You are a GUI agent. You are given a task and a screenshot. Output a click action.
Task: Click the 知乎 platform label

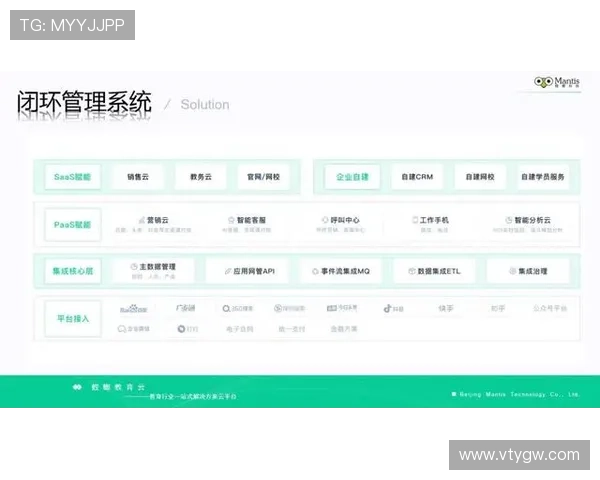(498, 308)
